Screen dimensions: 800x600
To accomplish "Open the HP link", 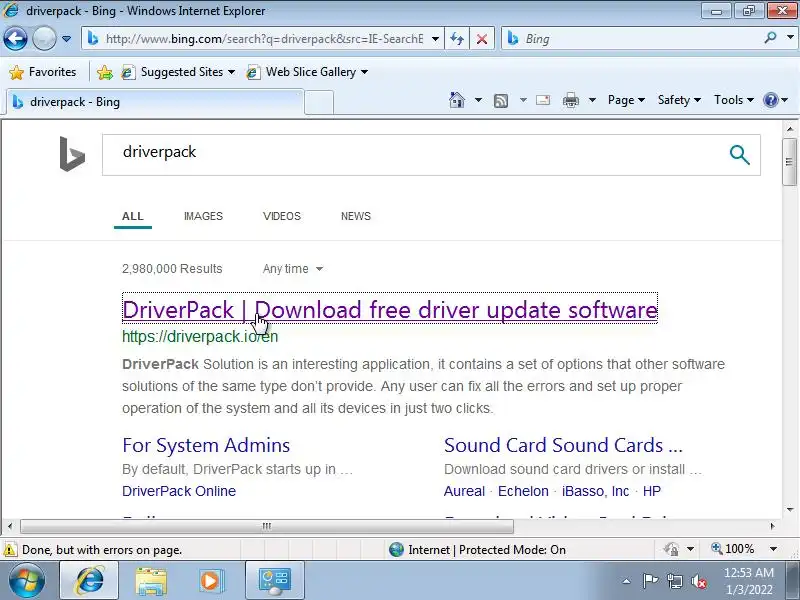I will [x=652, y=491].
